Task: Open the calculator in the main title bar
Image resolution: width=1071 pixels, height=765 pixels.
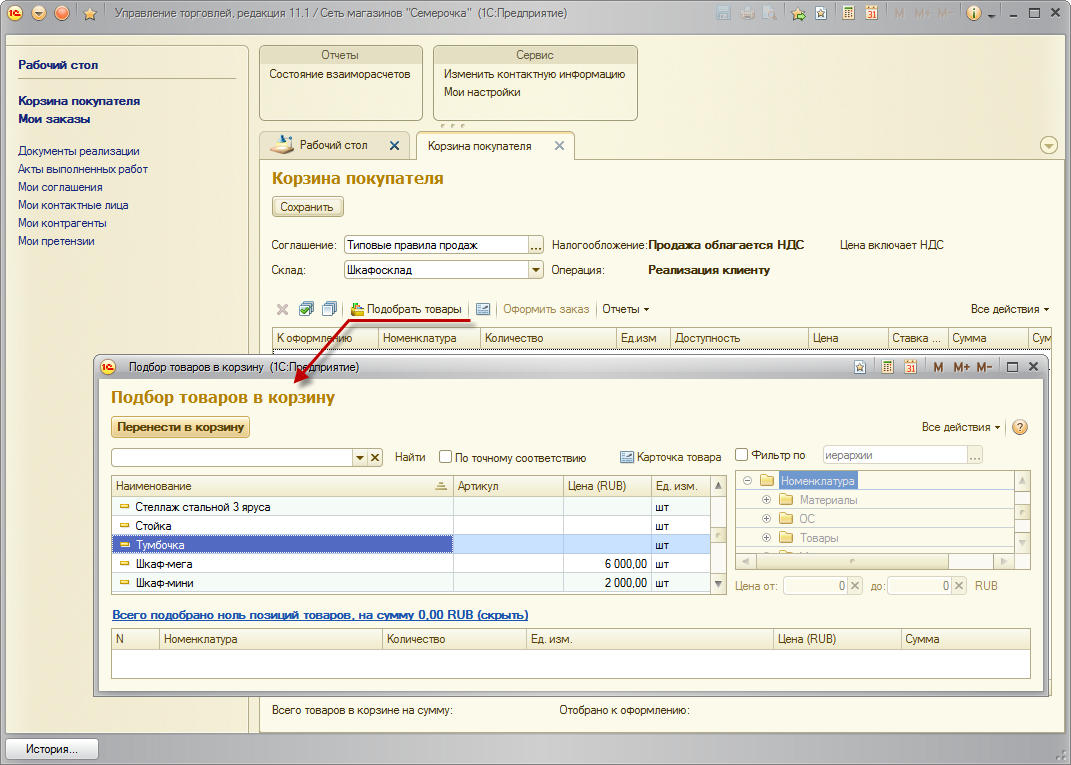Action: coord(848,13)
